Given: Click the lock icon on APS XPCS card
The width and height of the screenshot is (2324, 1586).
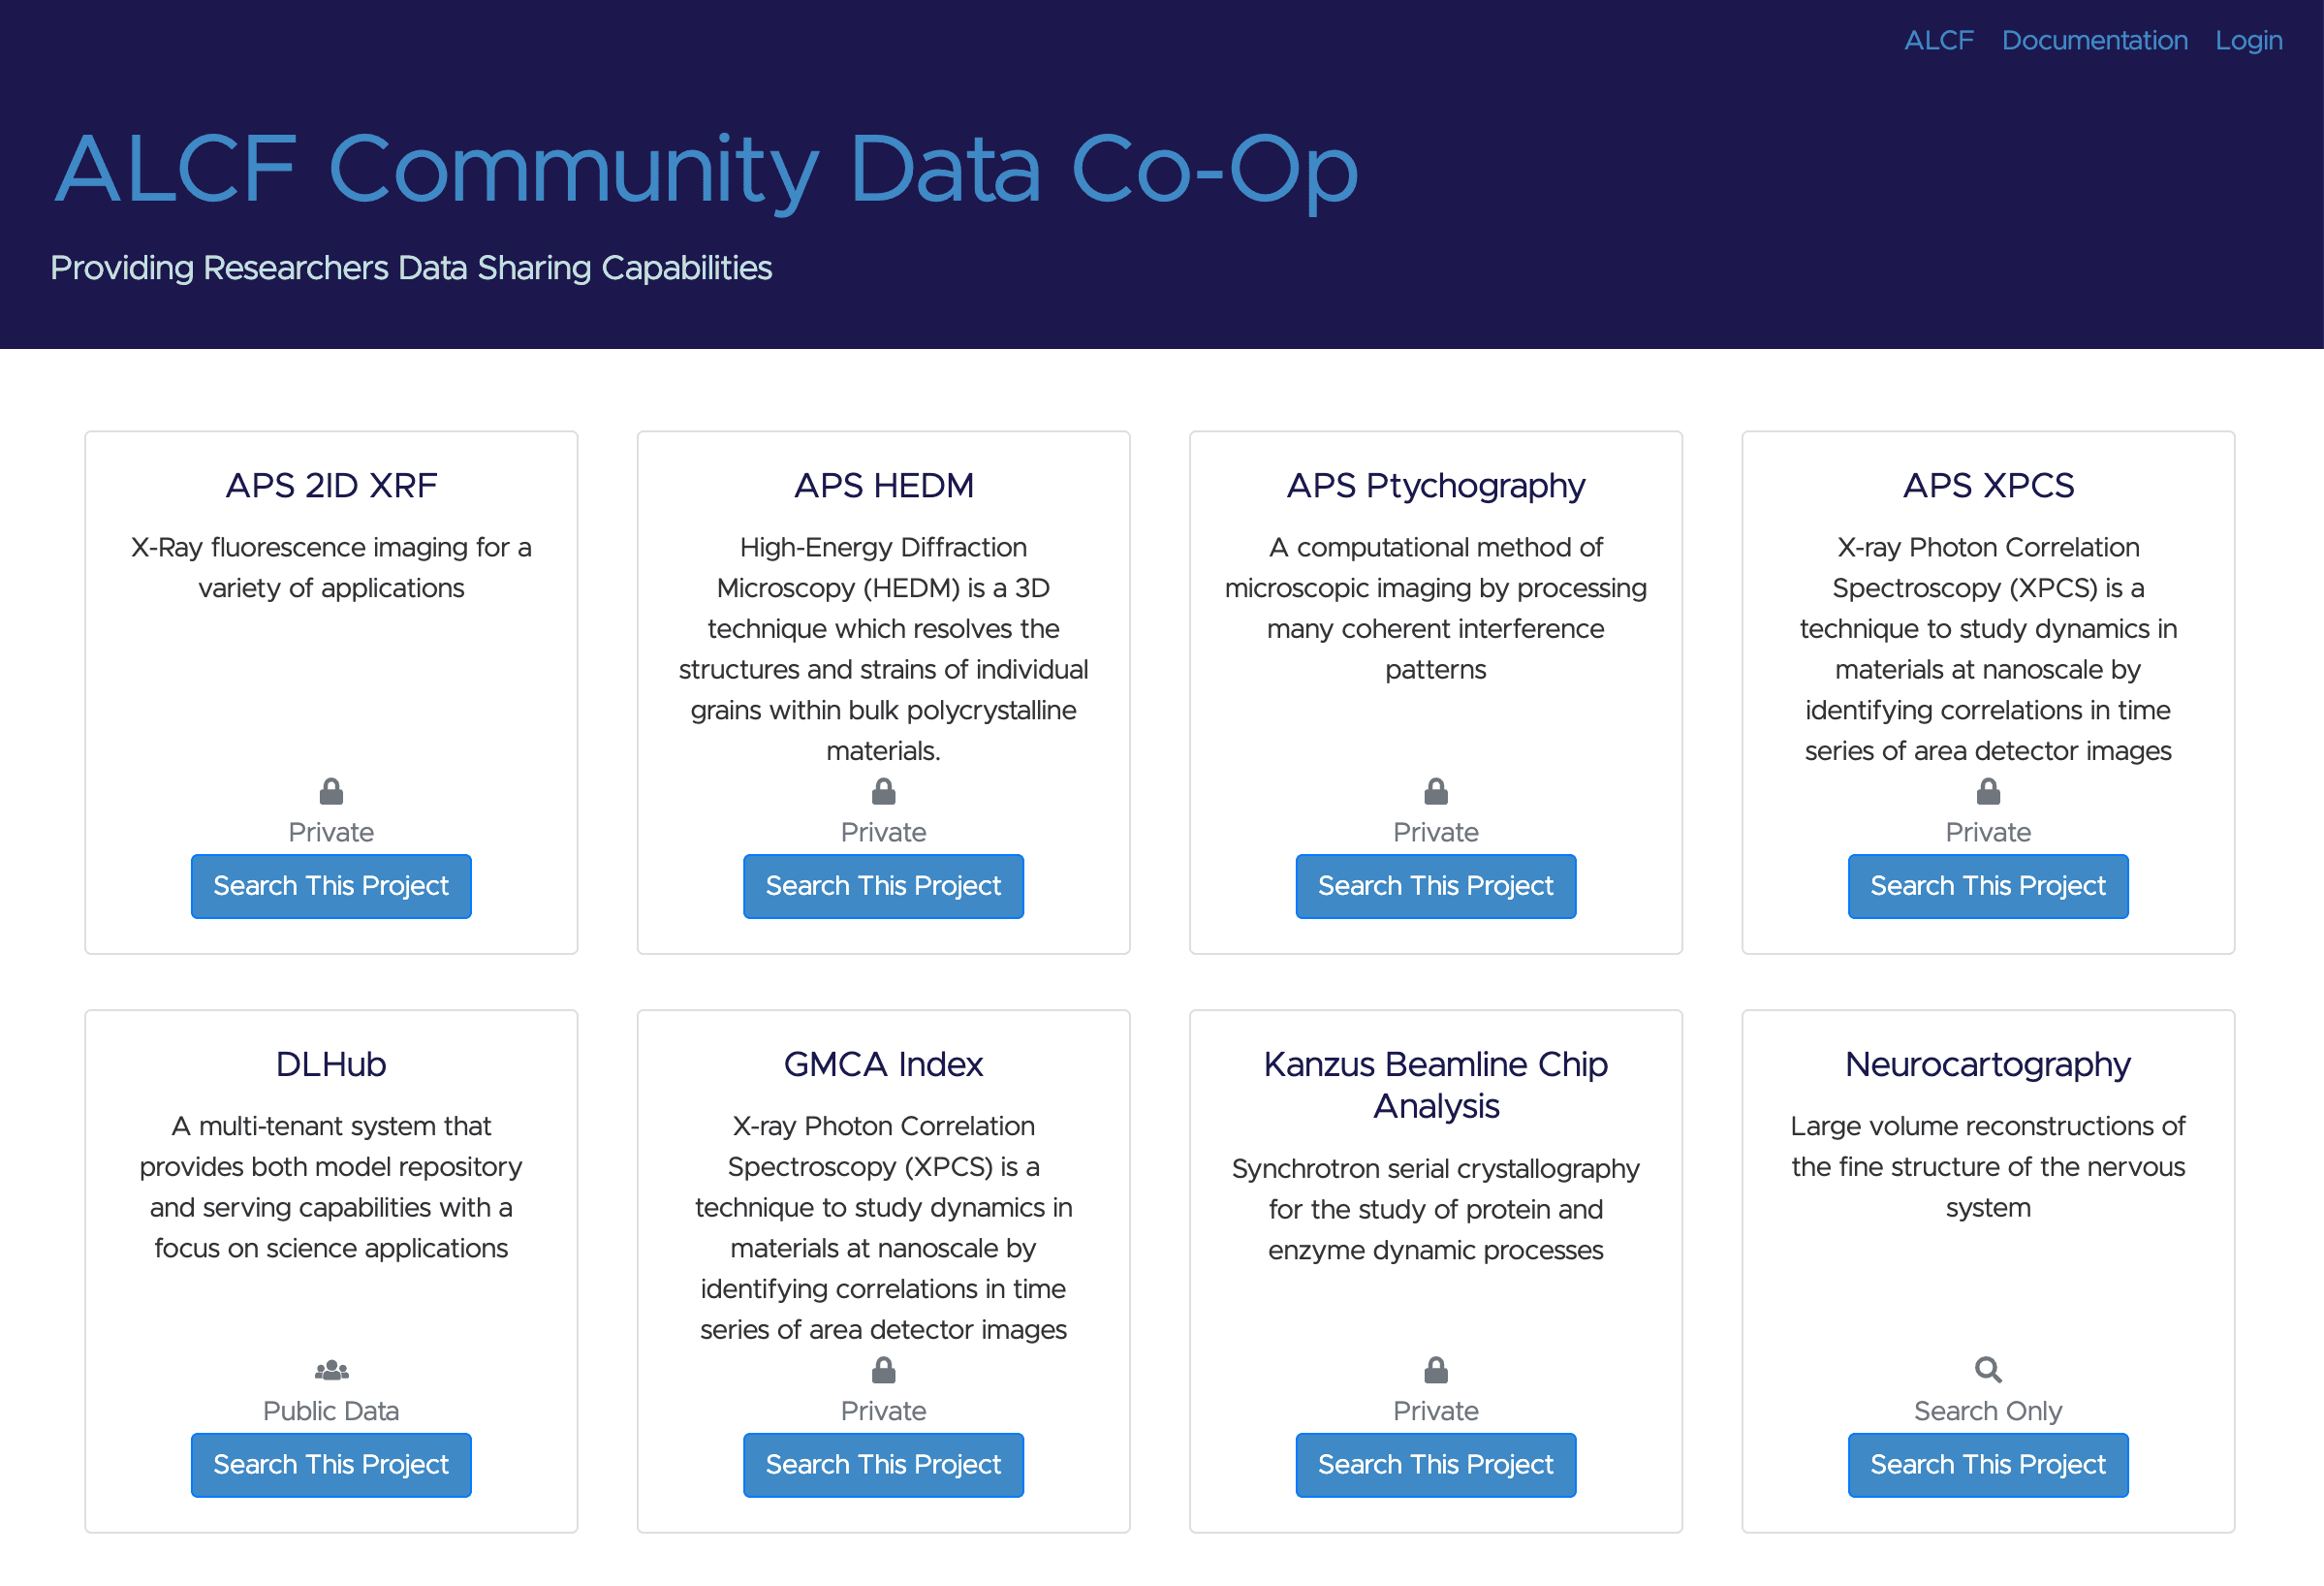Looking at the screenshot, I should coord(1987,792).
